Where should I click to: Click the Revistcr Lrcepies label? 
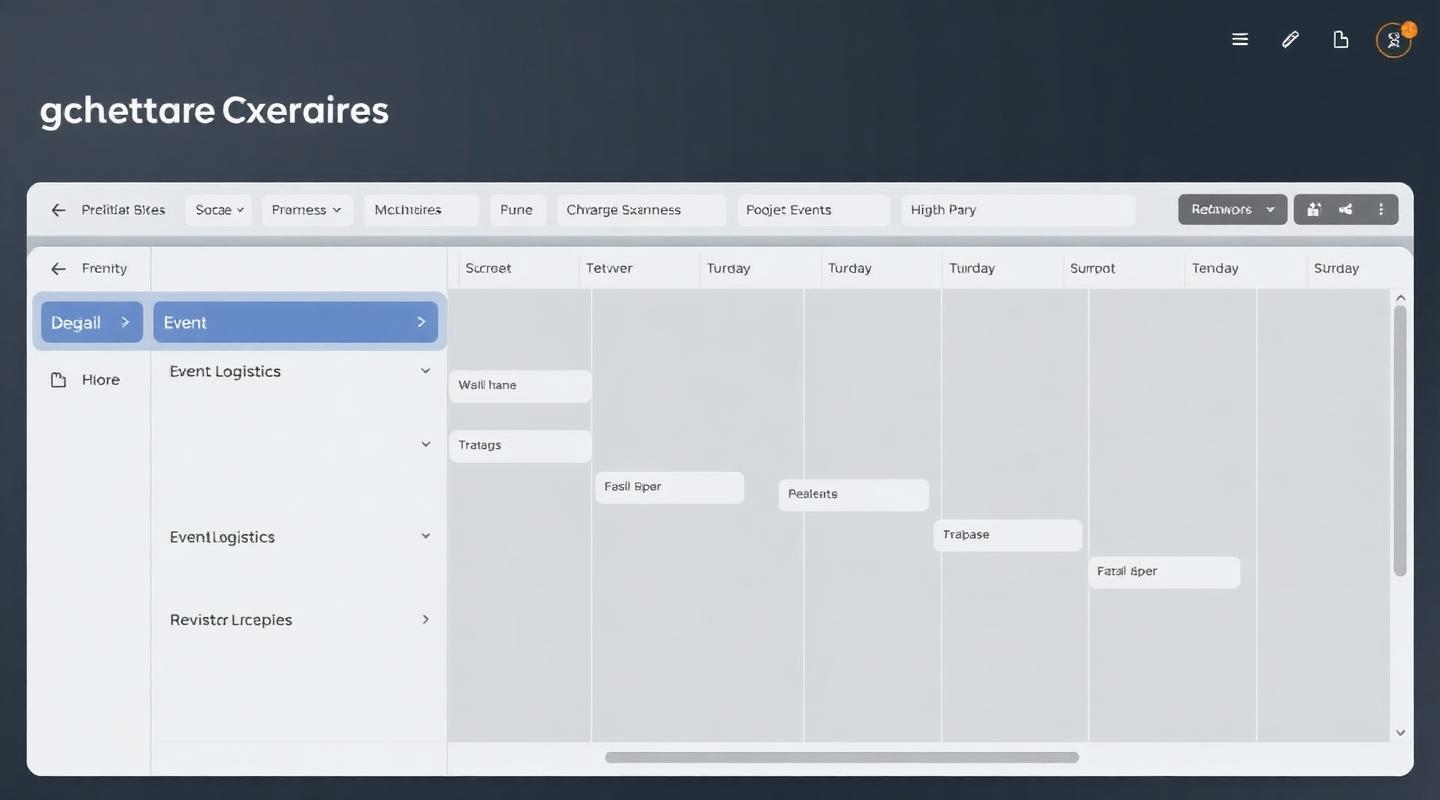(x=231, y=620)
